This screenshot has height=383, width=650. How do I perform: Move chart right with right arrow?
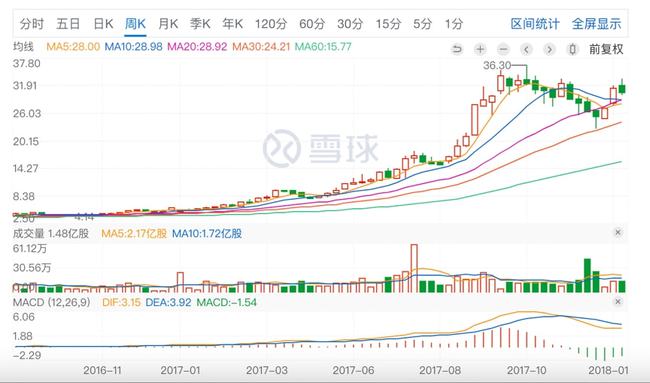[x=550, y=49]
